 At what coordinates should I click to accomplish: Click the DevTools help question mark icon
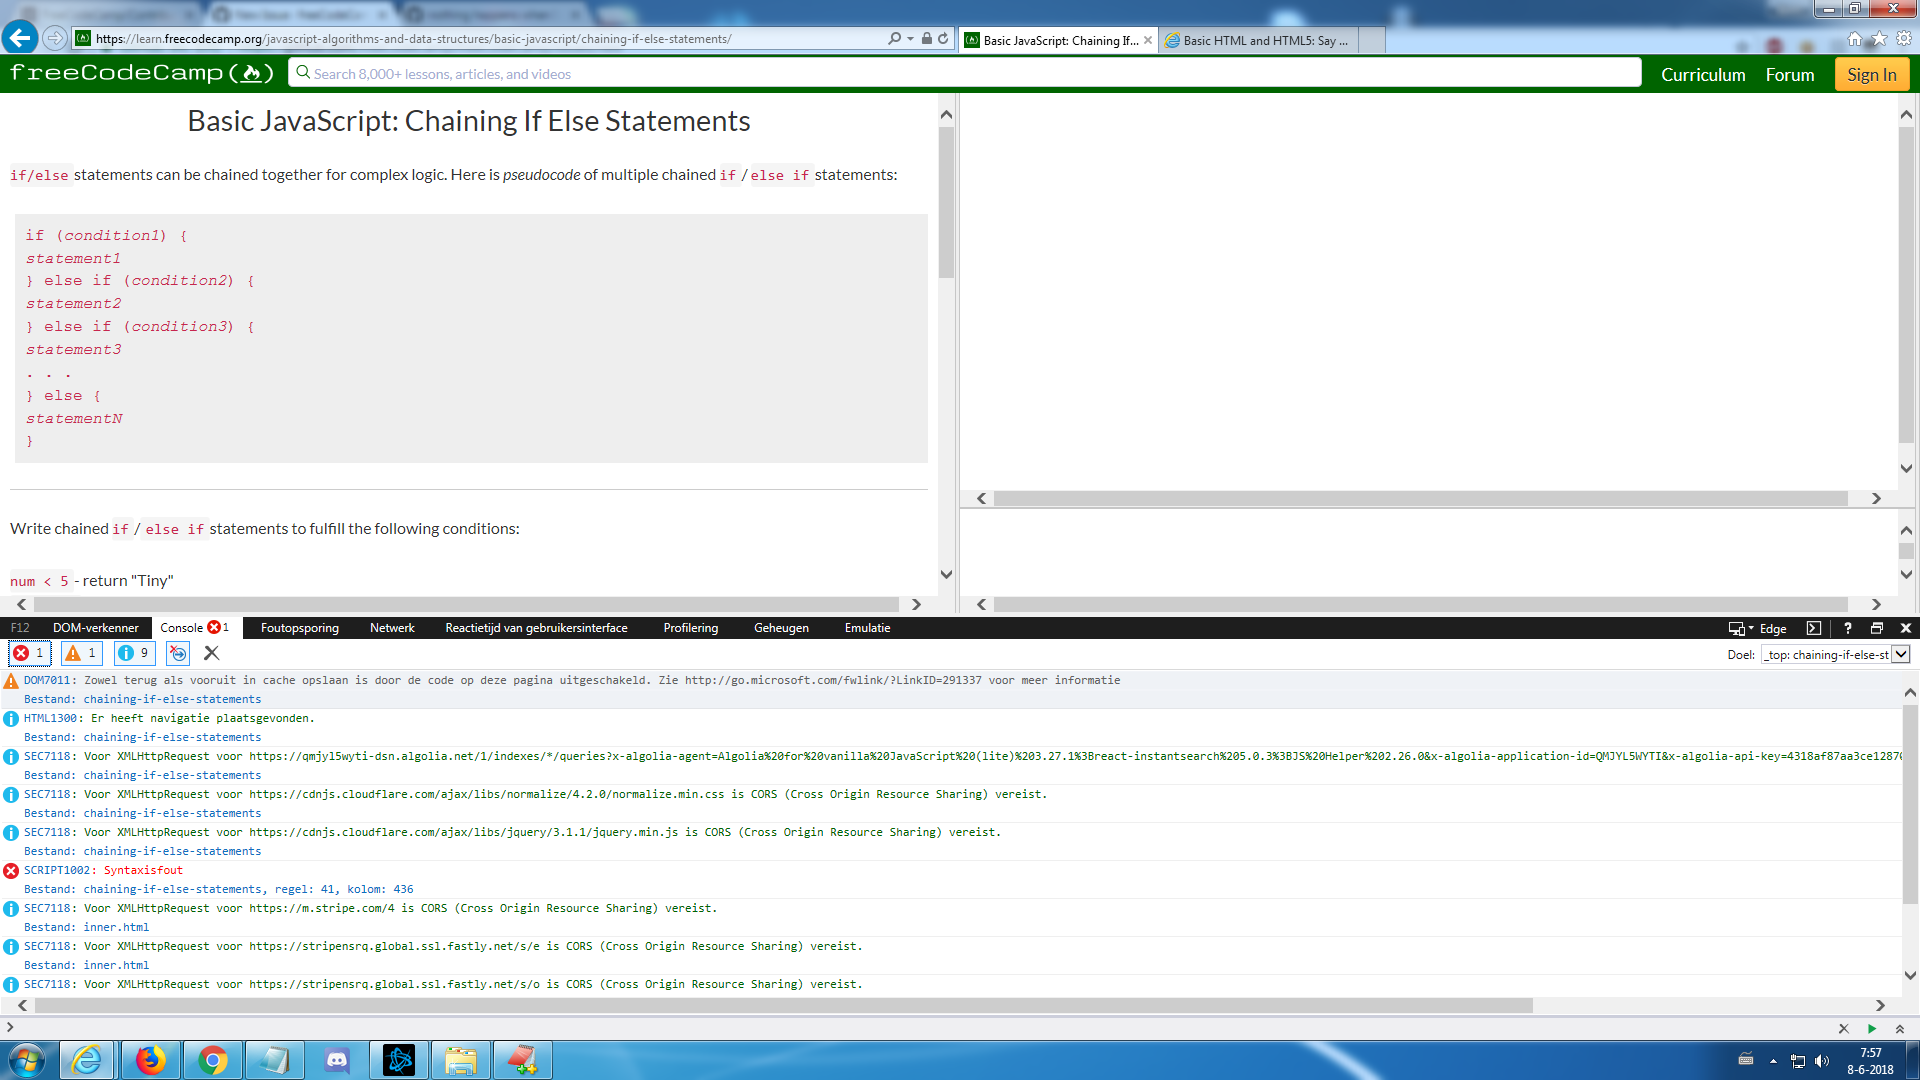(x=1847, y=628)
